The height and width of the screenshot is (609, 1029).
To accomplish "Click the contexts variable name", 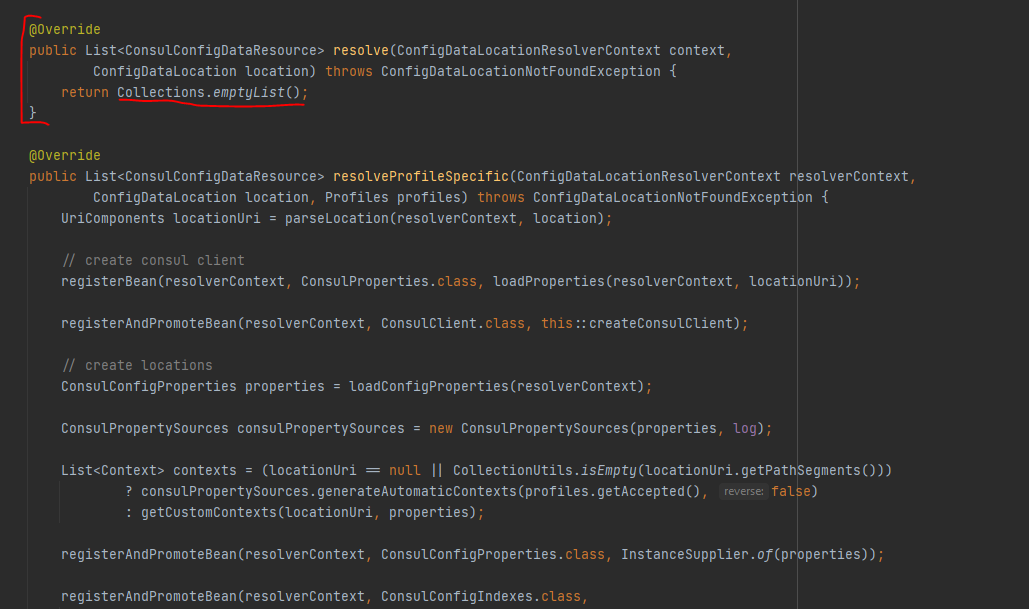I will (x=205, y=471).
